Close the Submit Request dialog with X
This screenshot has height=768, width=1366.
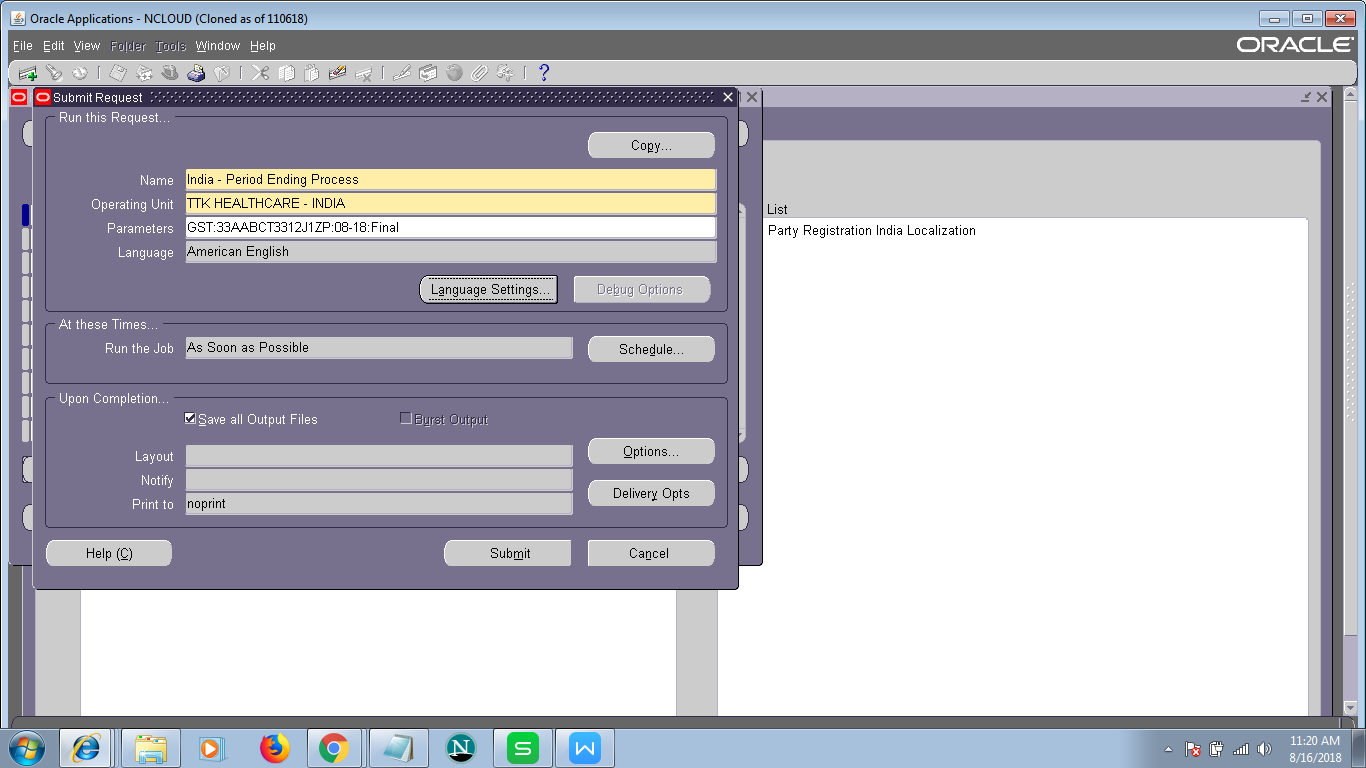click(x=728, y=97)
